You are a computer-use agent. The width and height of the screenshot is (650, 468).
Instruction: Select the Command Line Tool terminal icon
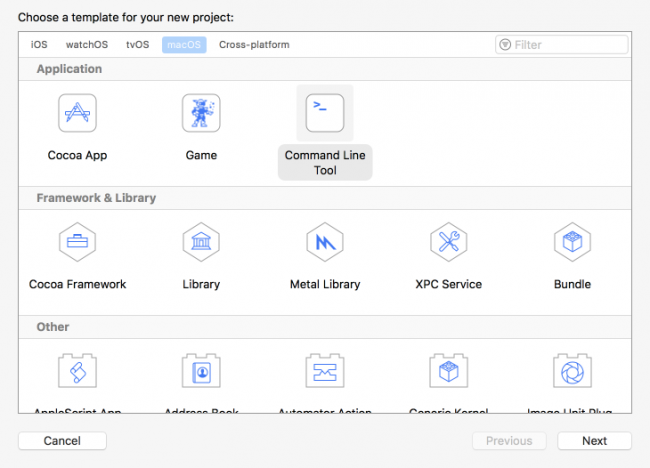tap(325, 113)
